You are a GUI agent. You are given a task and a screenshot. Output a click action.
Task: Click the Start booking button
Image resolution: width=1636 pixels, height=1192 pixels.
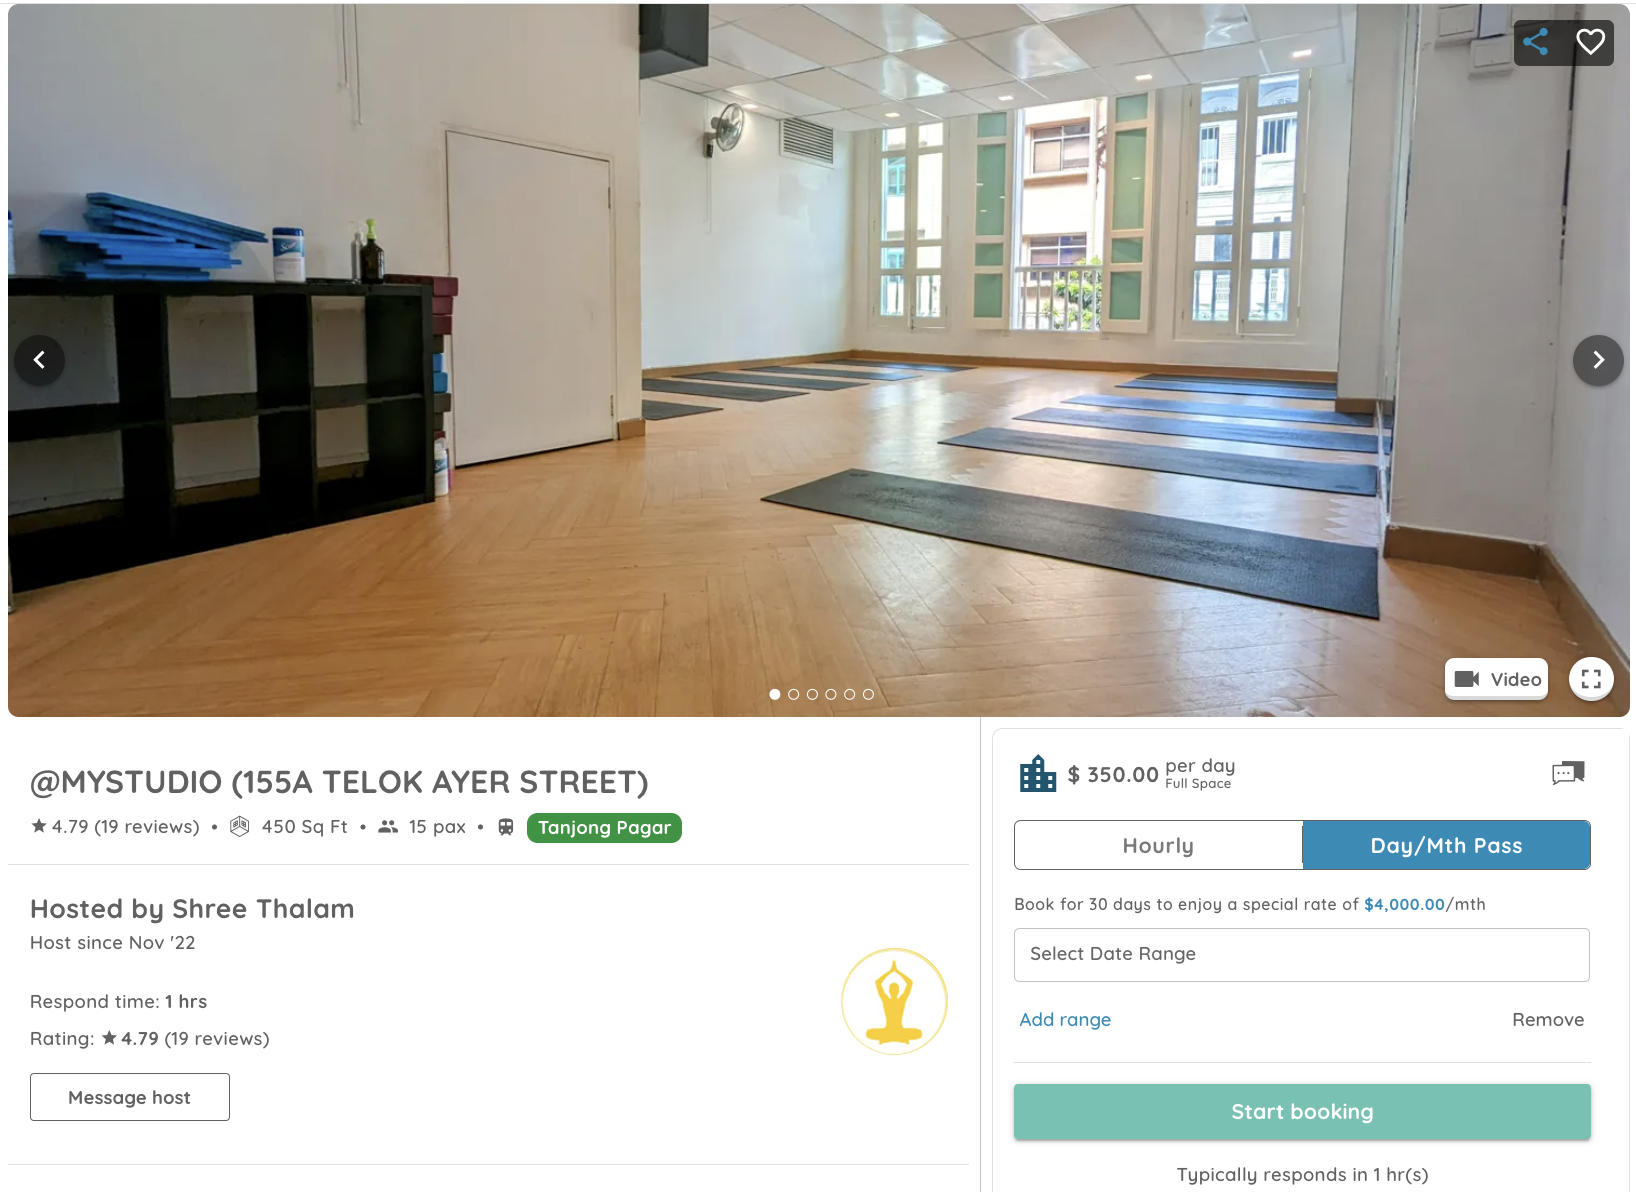pos(1302,1112)
